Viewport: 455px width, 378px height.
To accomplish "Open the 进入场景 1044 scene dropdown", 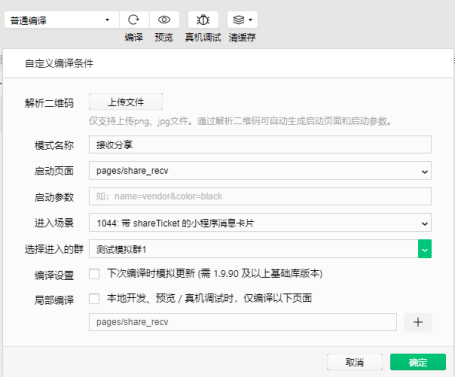I will (260, 223).
